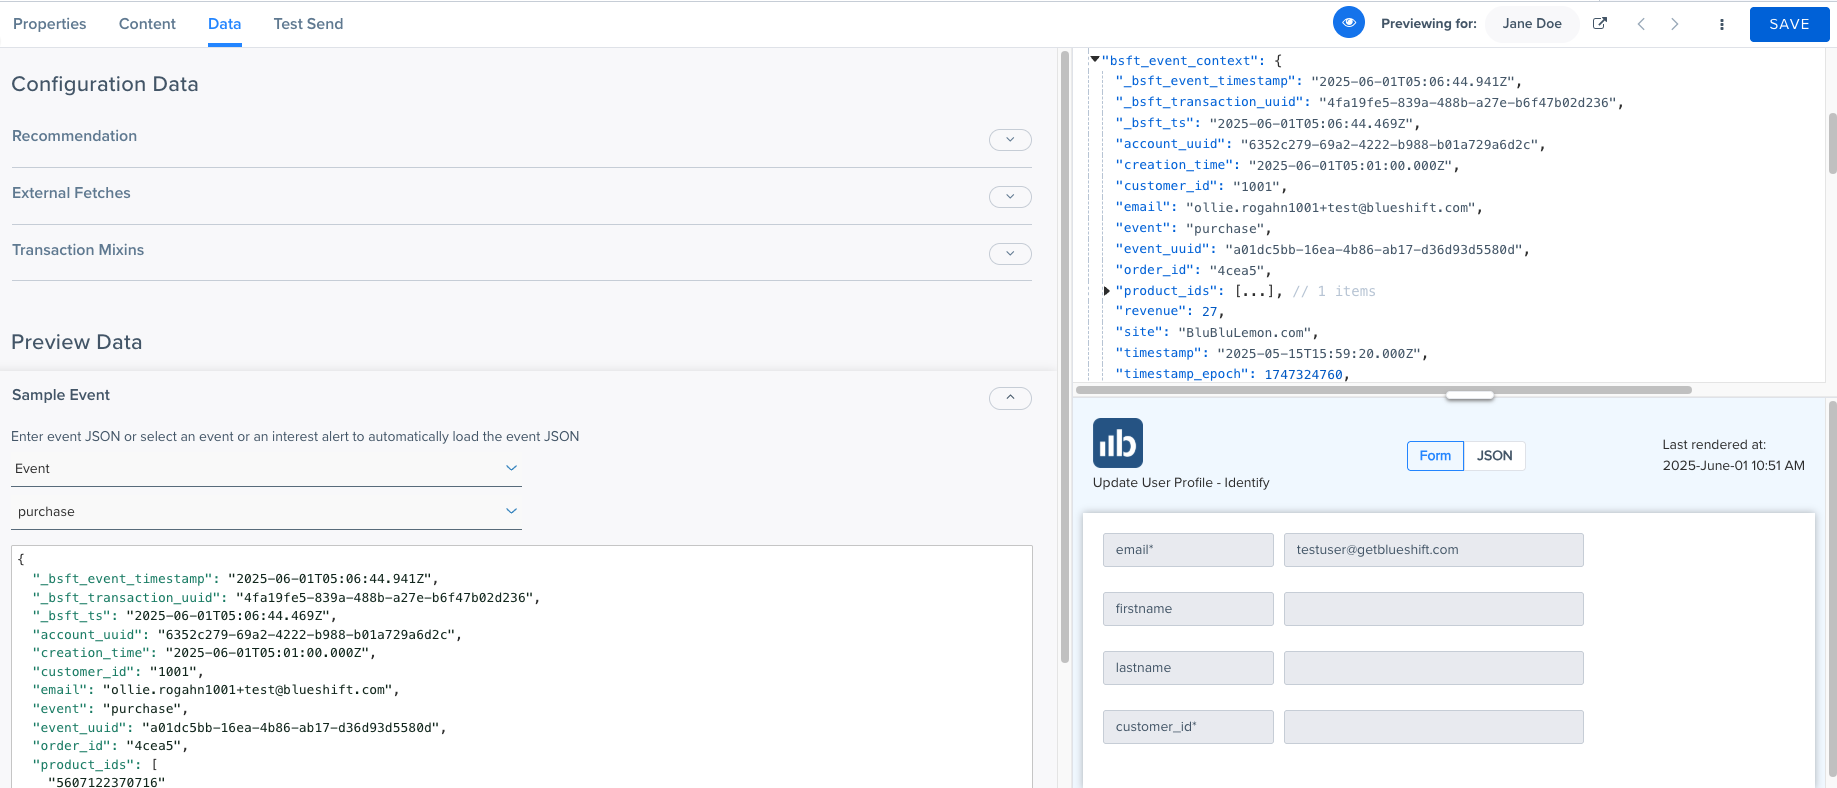
Task: Click the form preview vertical scrollbar
Action: 1832,588
